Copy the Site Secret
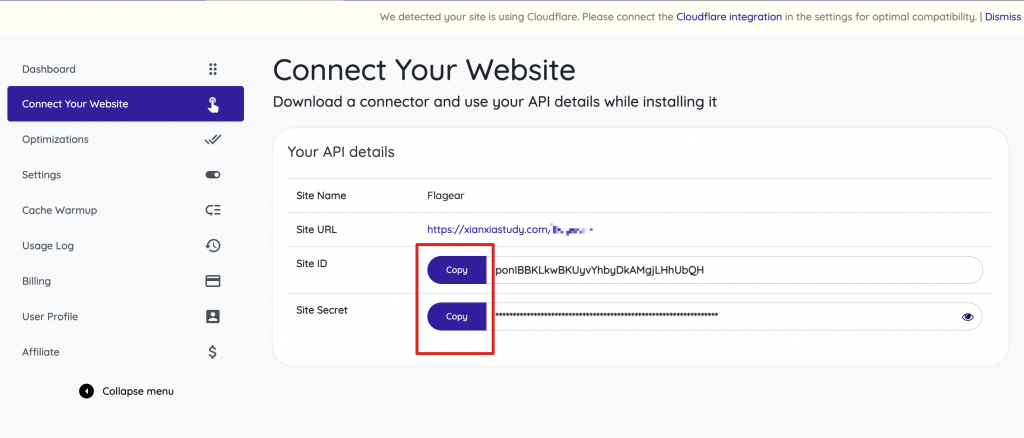Screen dimensions: 1024x438 [457, 317]
